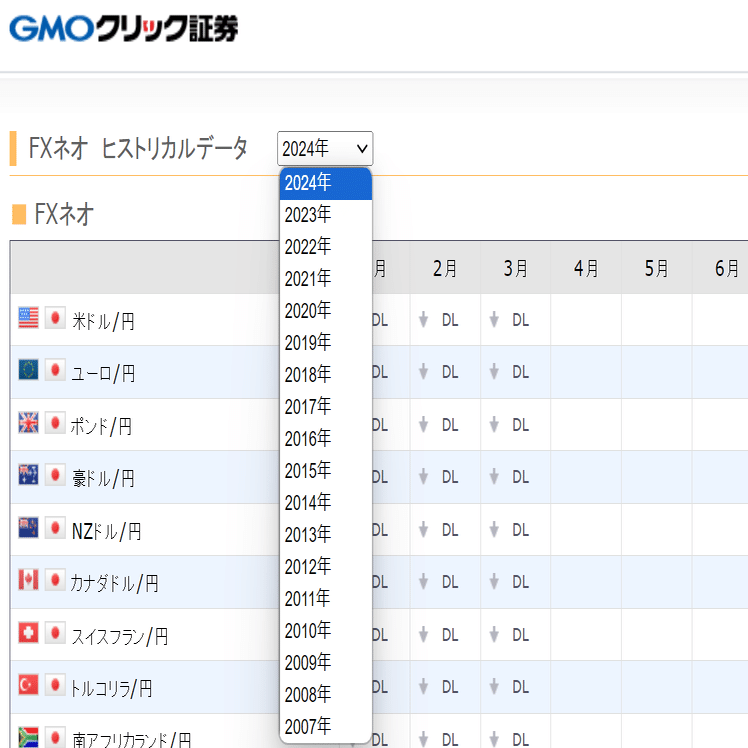The height and width of the screenshot is (748, 748).
Task: Download 豪ドル/円 March data
Action: (509, 477)
